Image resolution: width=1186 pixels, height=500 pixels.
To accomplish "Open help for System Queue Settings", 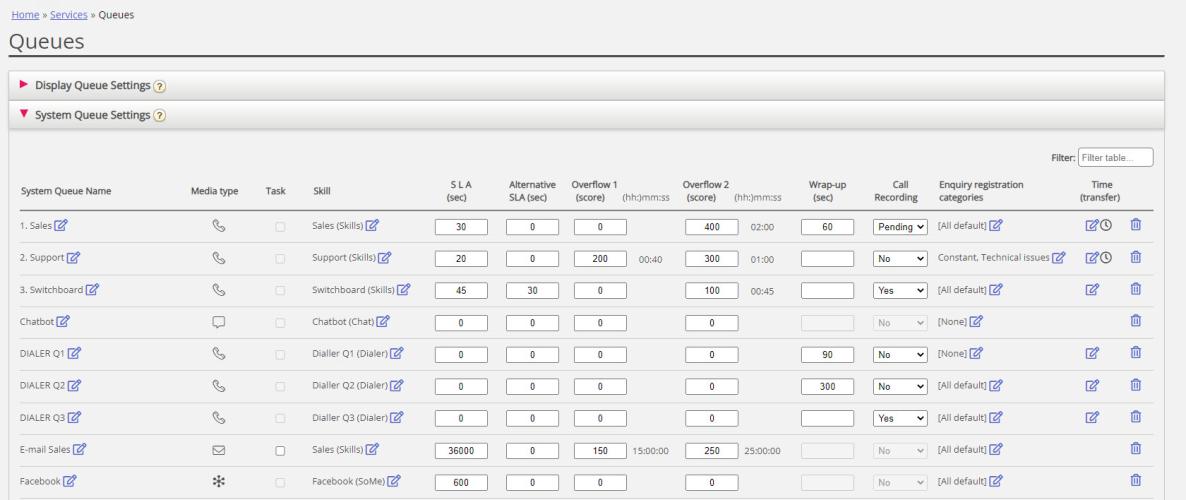I will point(160,116).
